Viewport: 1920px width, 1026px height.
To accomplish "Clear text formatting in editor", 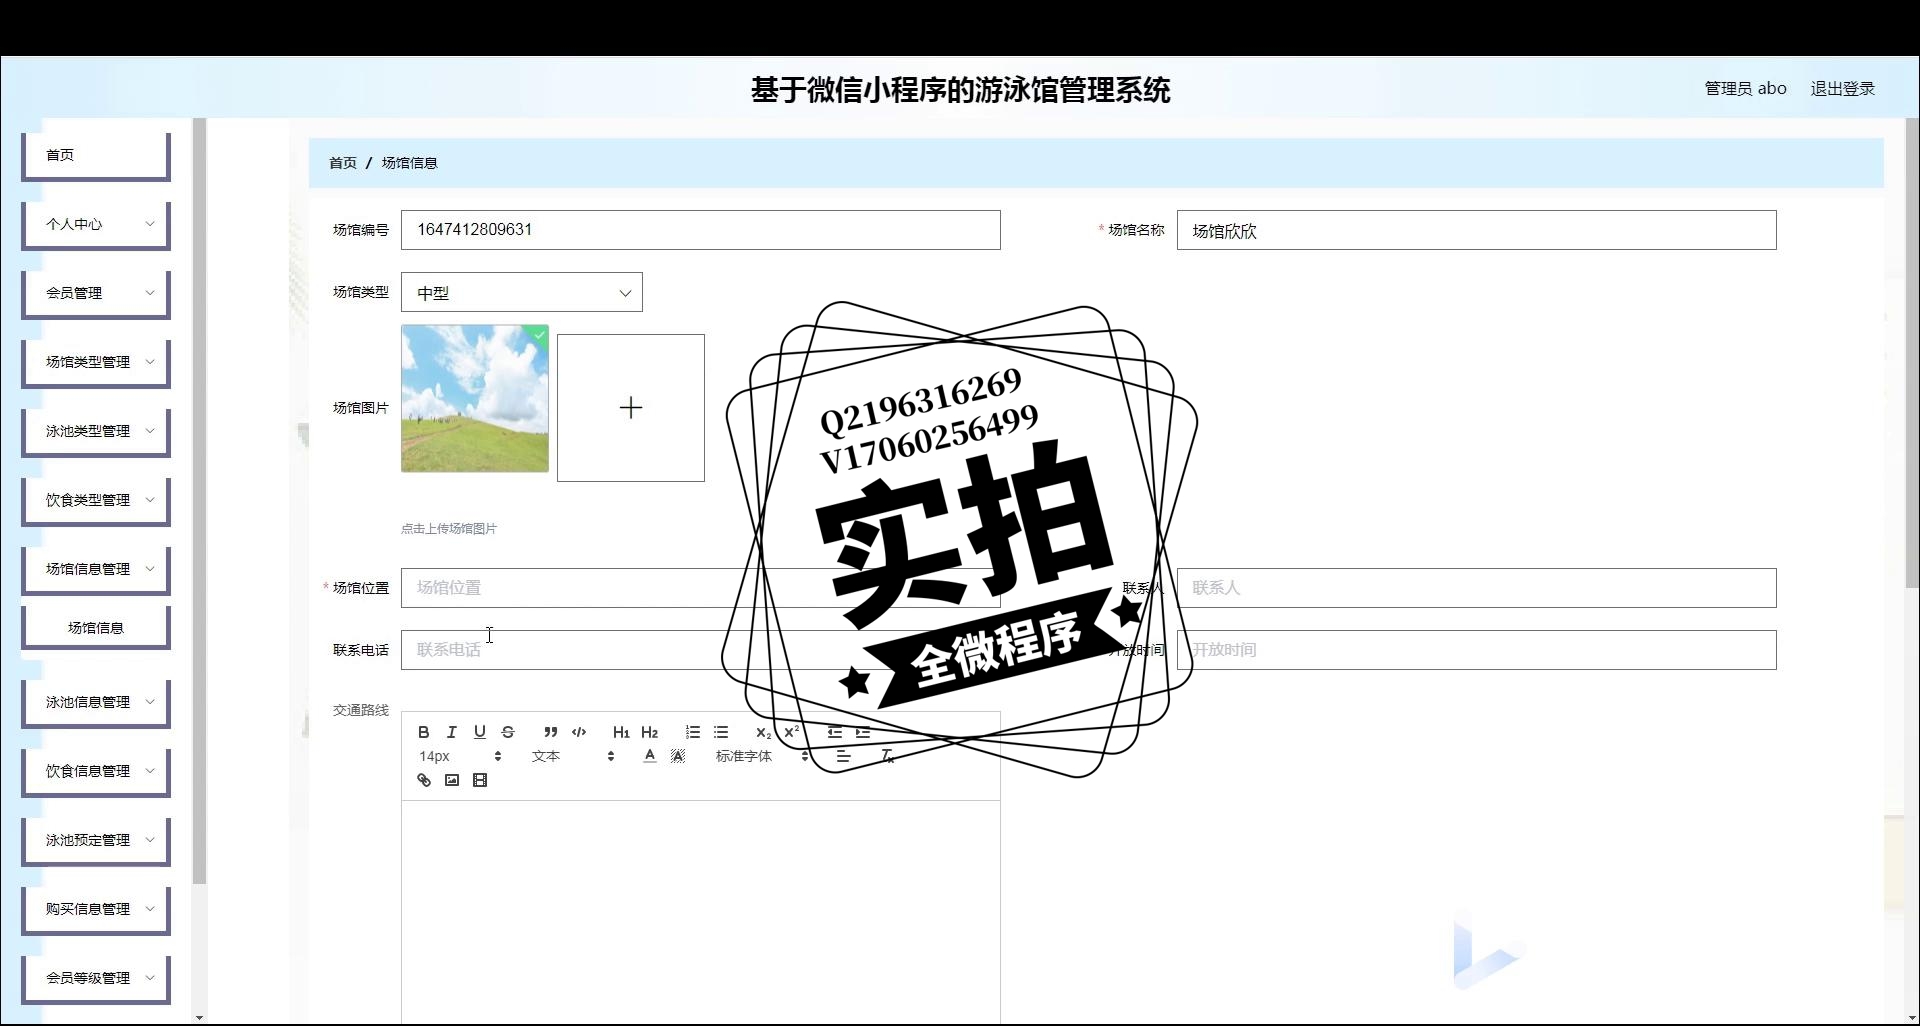I will 887,756.
